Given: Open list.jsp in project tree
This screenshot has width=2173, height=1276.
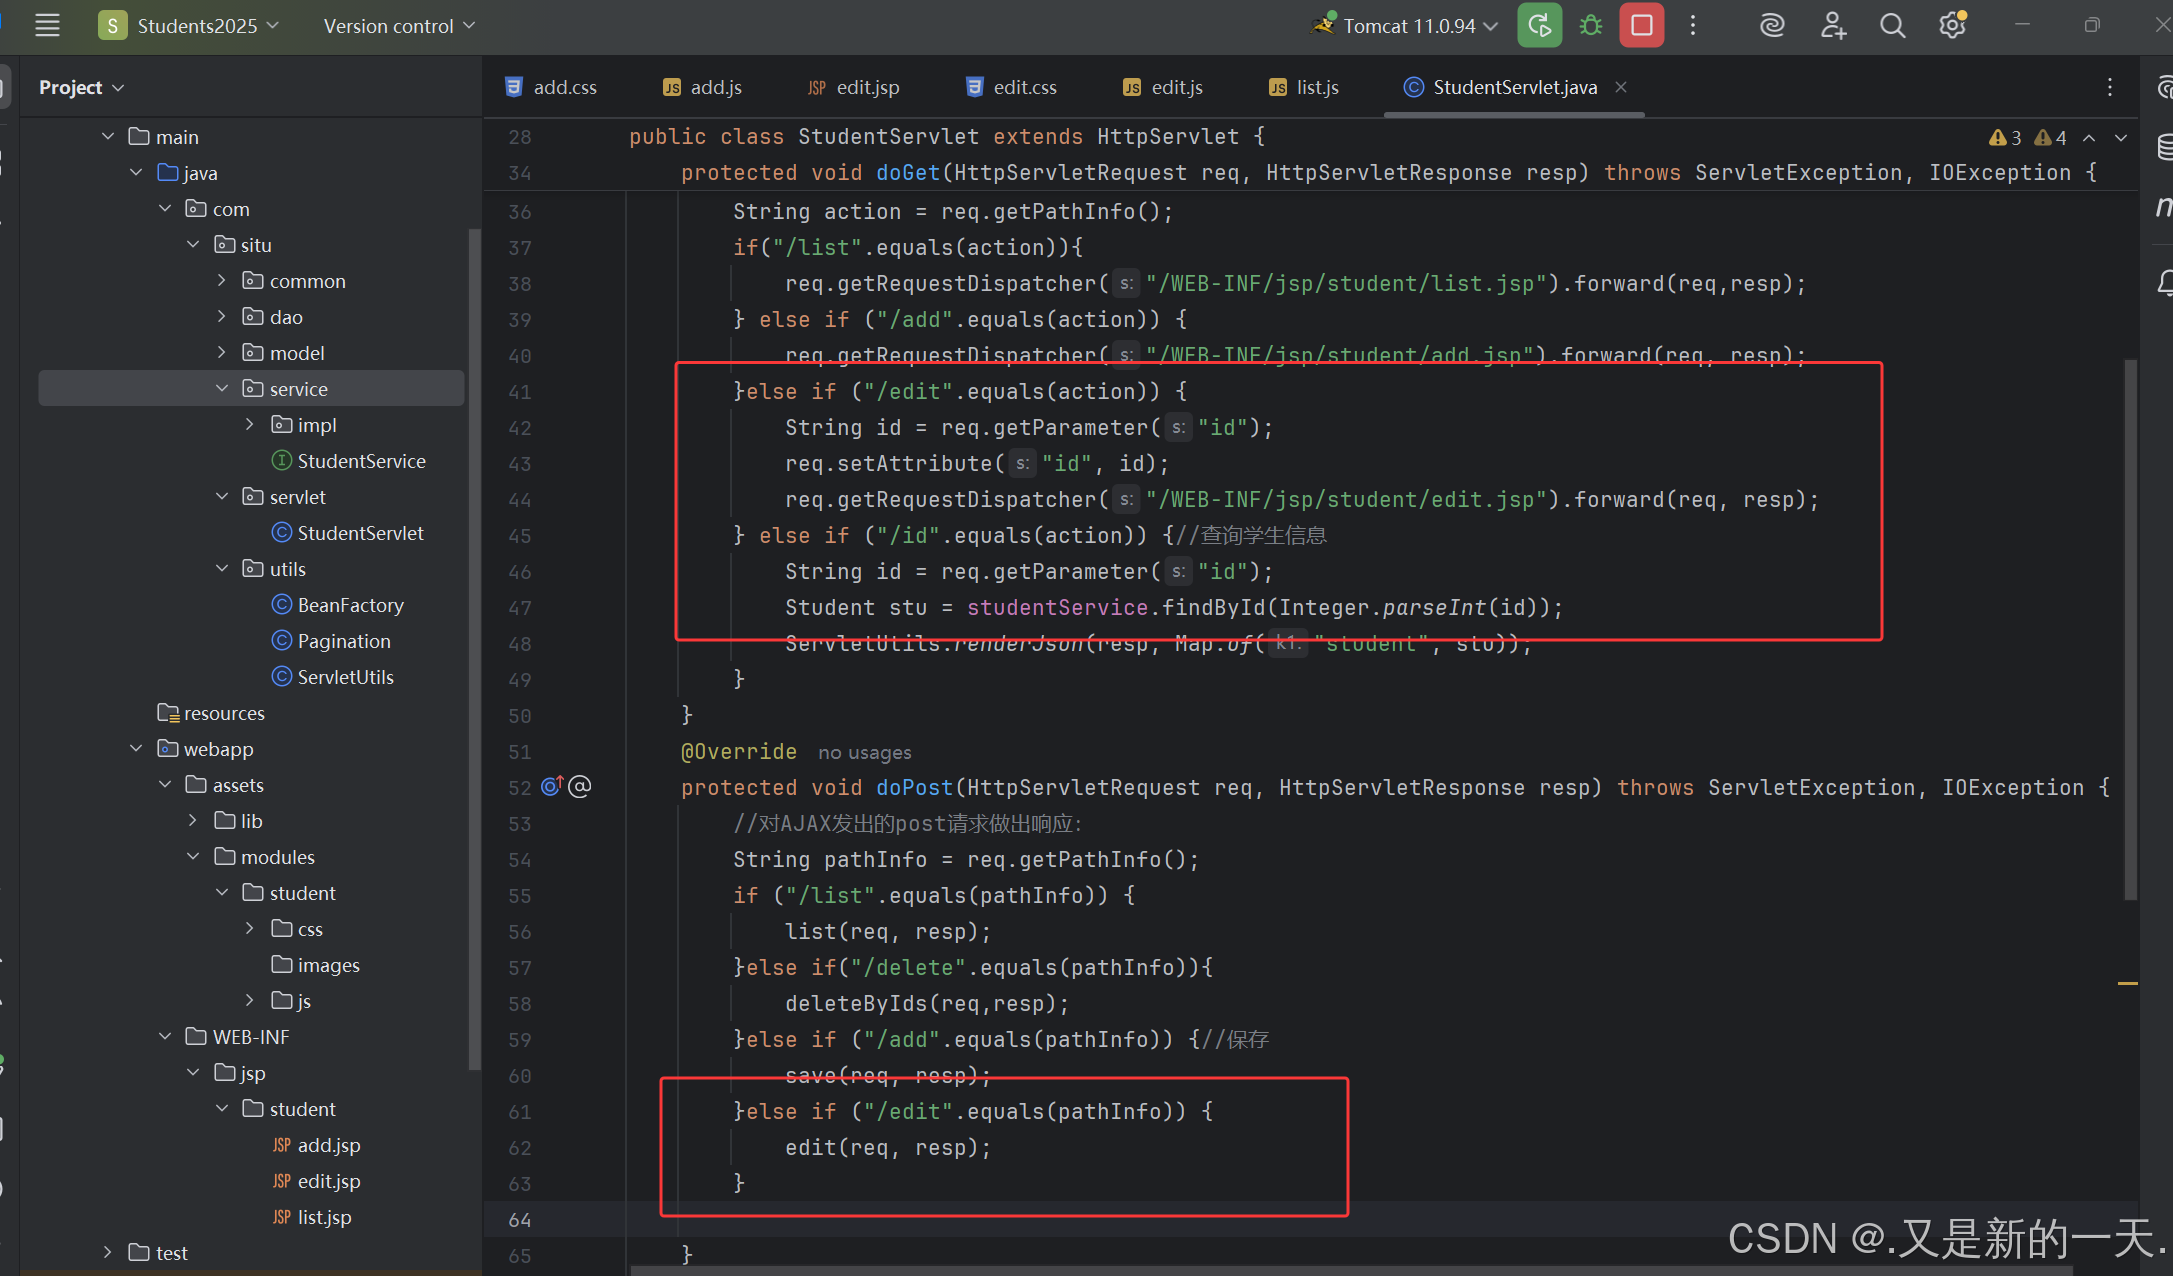Looking at the screenshot, I should click(312, 1217).
